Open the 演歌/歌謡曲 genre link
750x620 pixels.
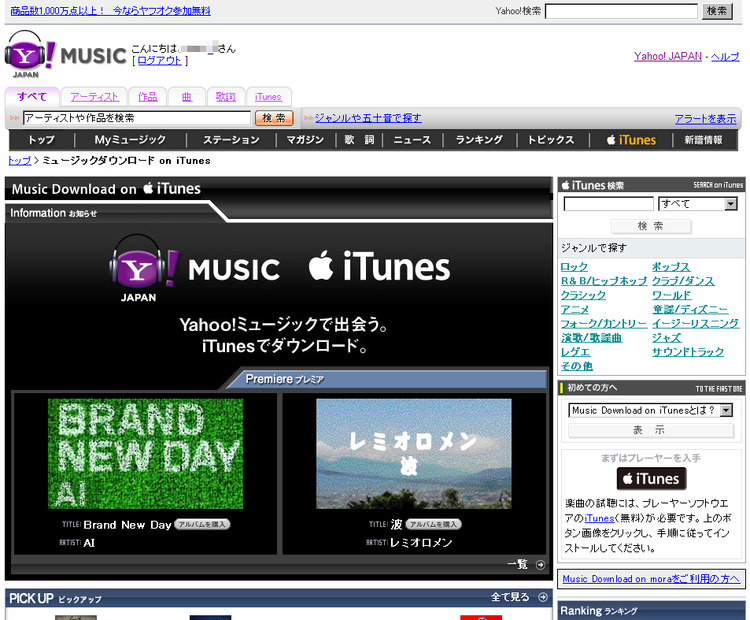point(591,338)
